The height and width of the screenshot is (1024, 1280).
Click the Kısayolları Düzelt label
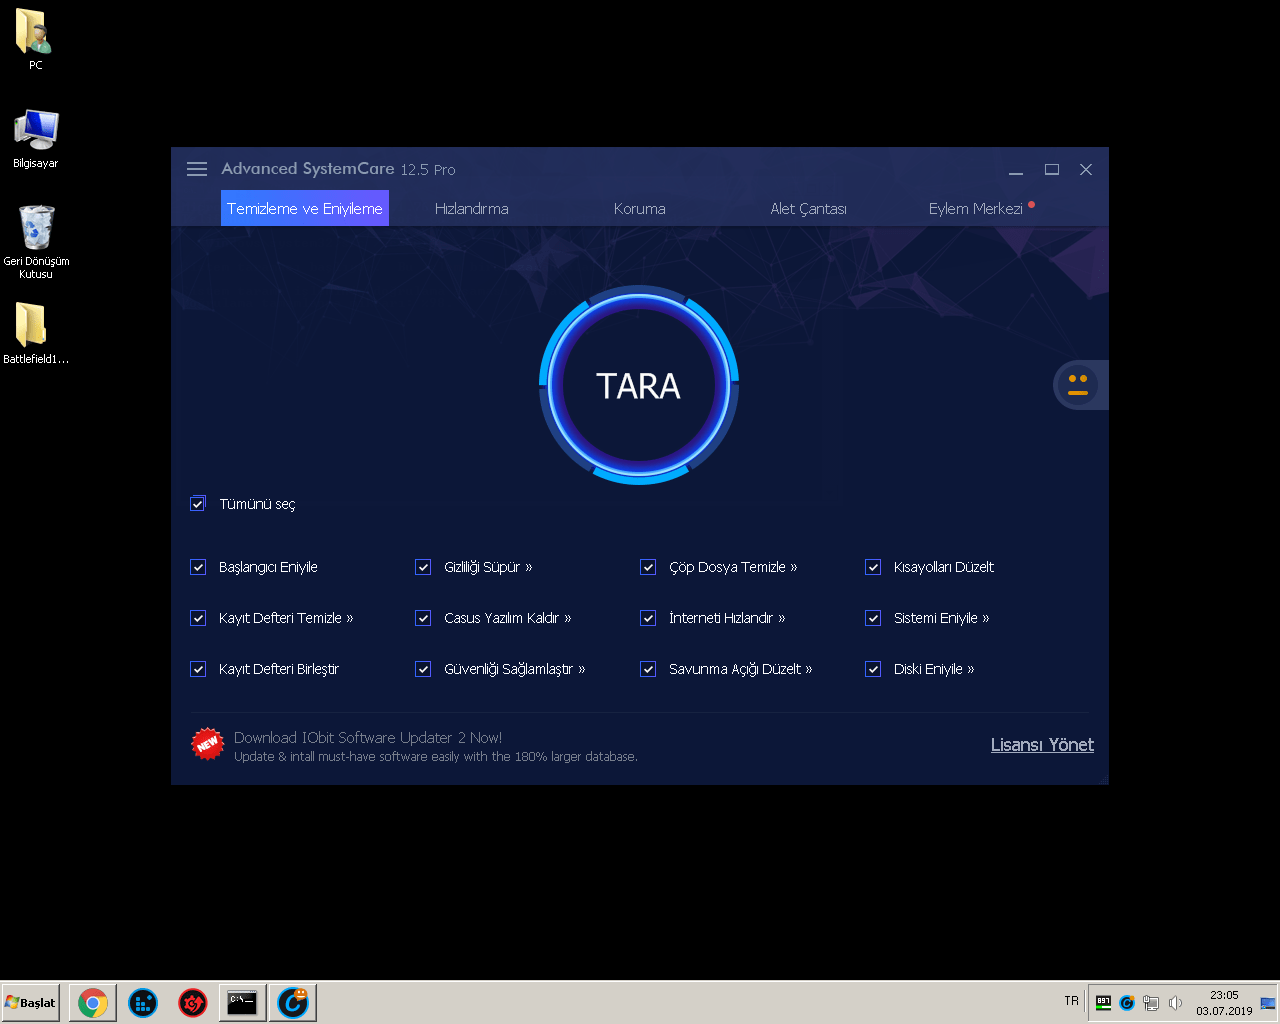pos(944,567)
